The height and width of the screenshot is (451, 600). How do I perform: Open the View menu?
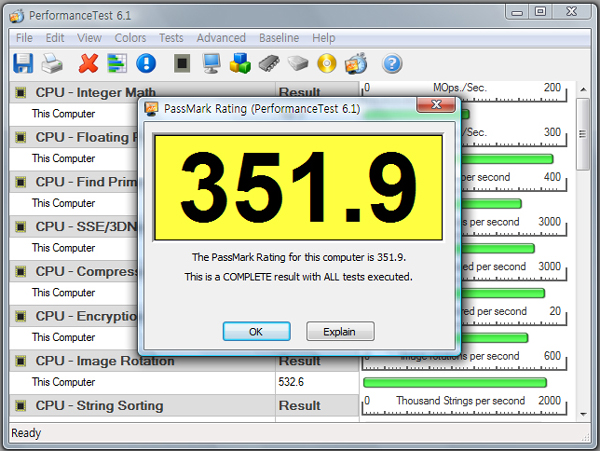(89, 38)
